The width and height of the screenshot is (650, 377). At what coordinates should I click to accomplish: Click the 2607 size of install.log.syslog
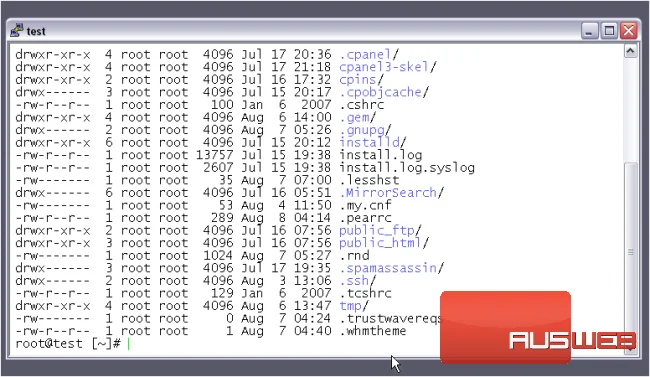click(x=218, y=168)
